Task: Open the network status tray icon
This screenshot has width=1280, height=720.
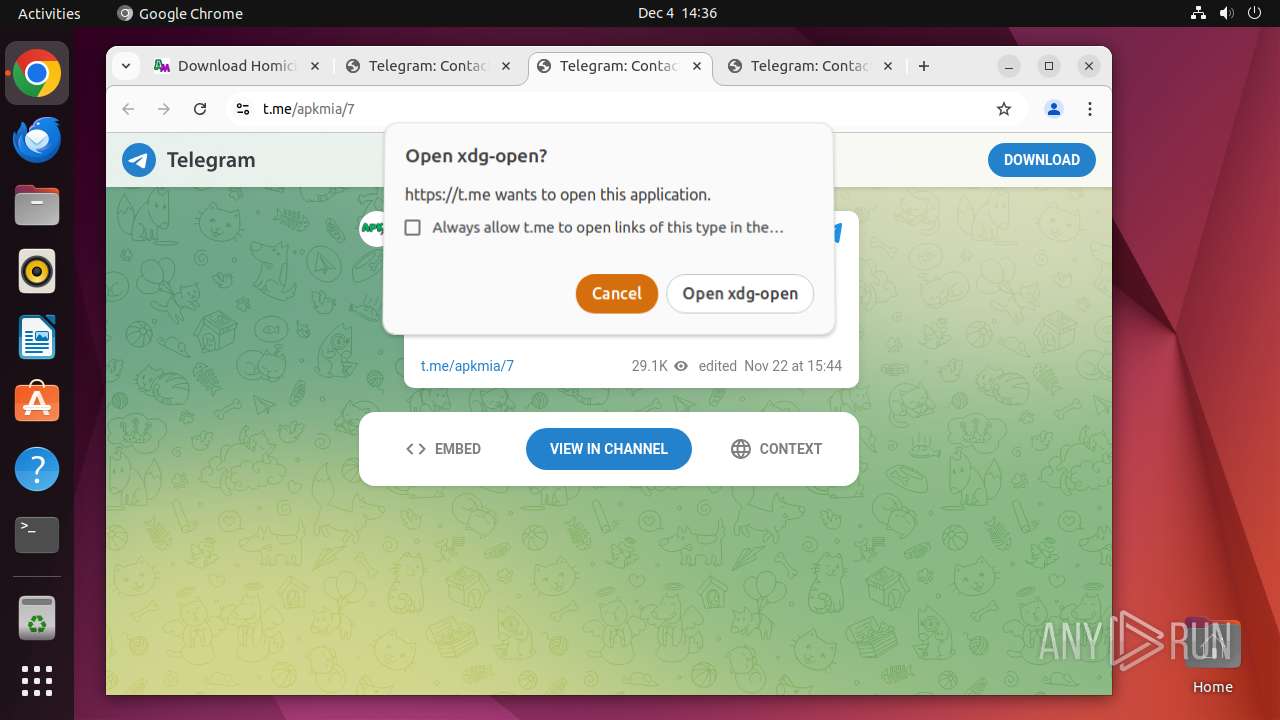Action: [1199, 13]
